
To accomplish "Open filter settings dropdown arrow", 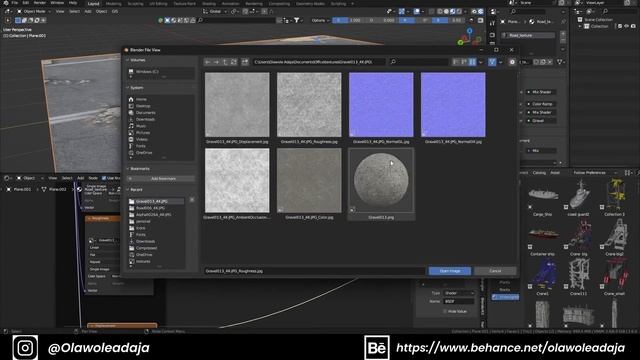I will click(x=500, y=62).
